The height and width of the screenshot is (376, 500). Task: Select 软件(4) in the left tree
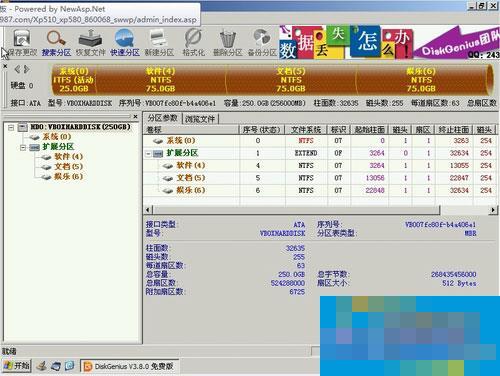point(68,157)
